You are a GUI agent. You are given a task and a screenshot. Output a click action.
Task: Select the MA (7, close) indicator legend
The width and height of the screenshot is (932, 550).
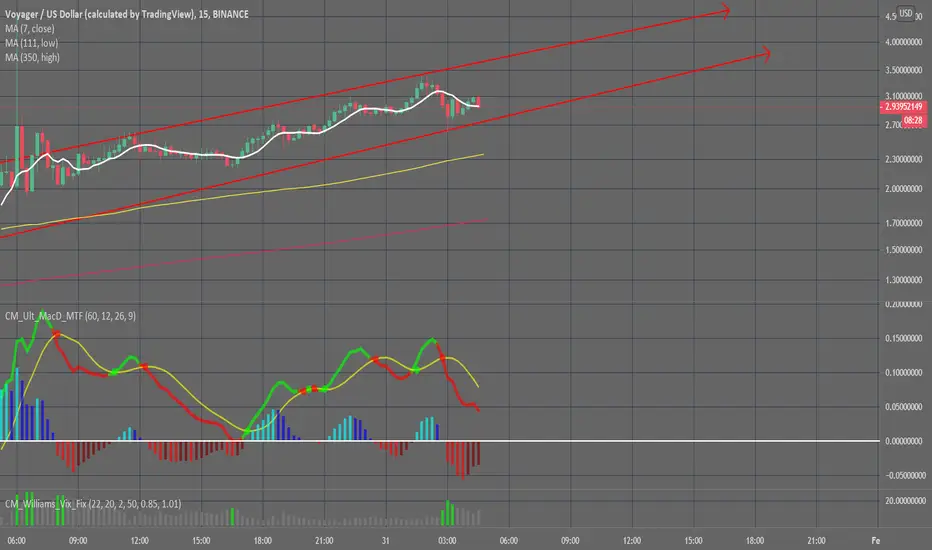point(30,29)
